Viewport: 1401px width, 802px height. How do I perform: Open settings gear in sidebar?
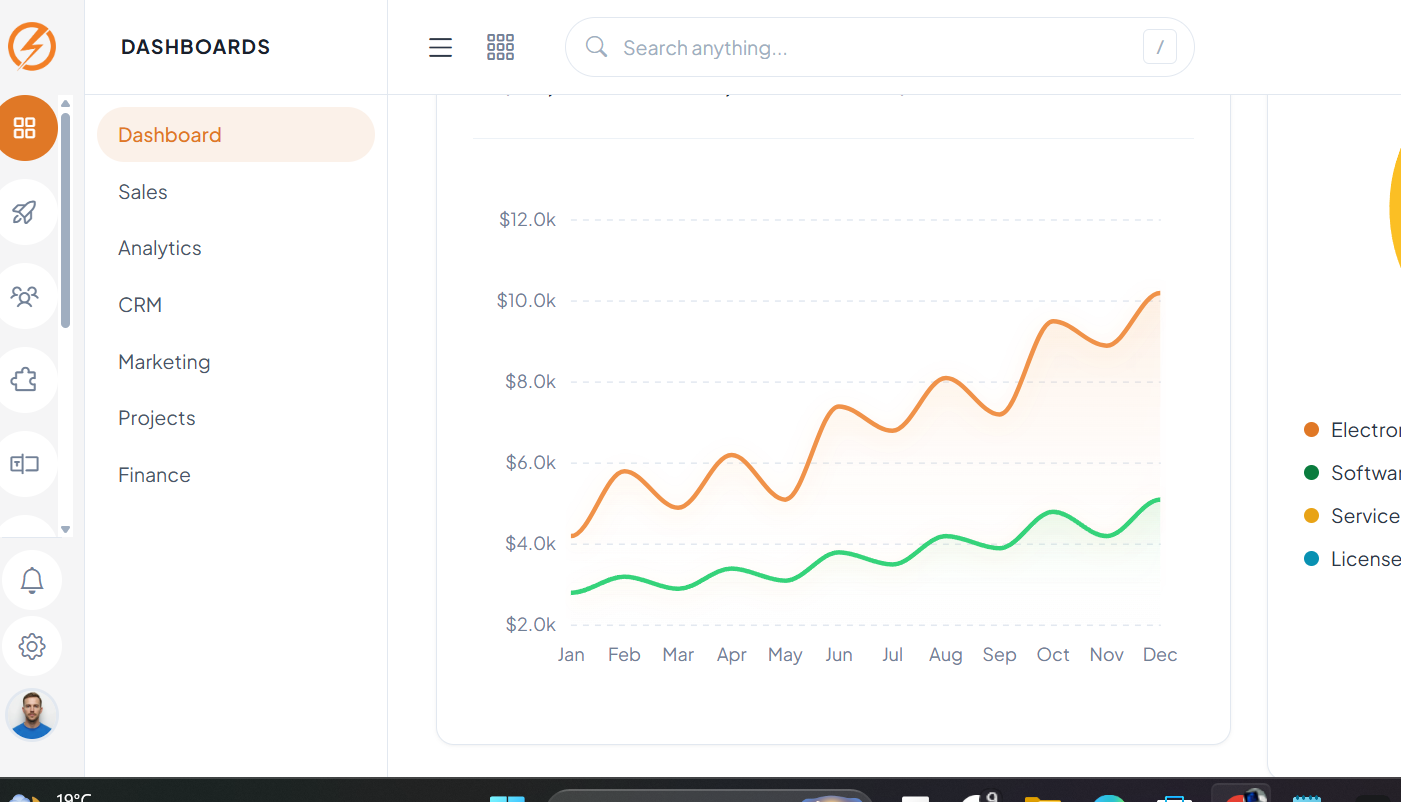[x=32, y=647]
